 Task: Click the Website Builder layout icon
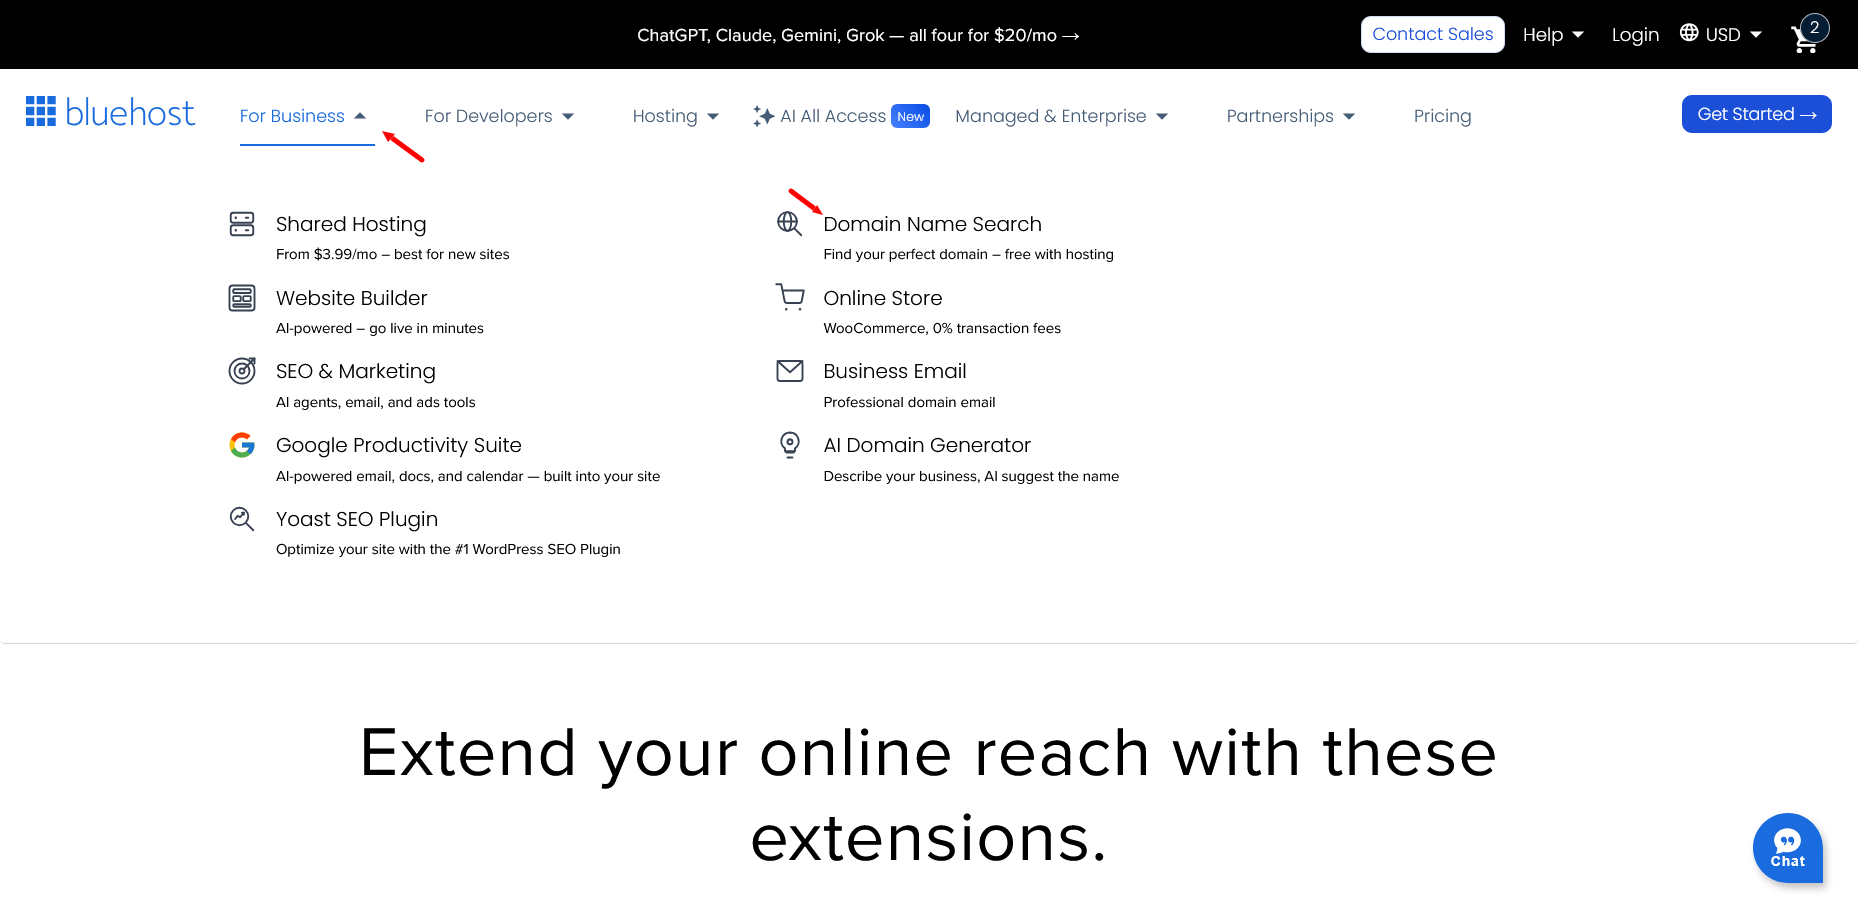[x=242, y=298]
